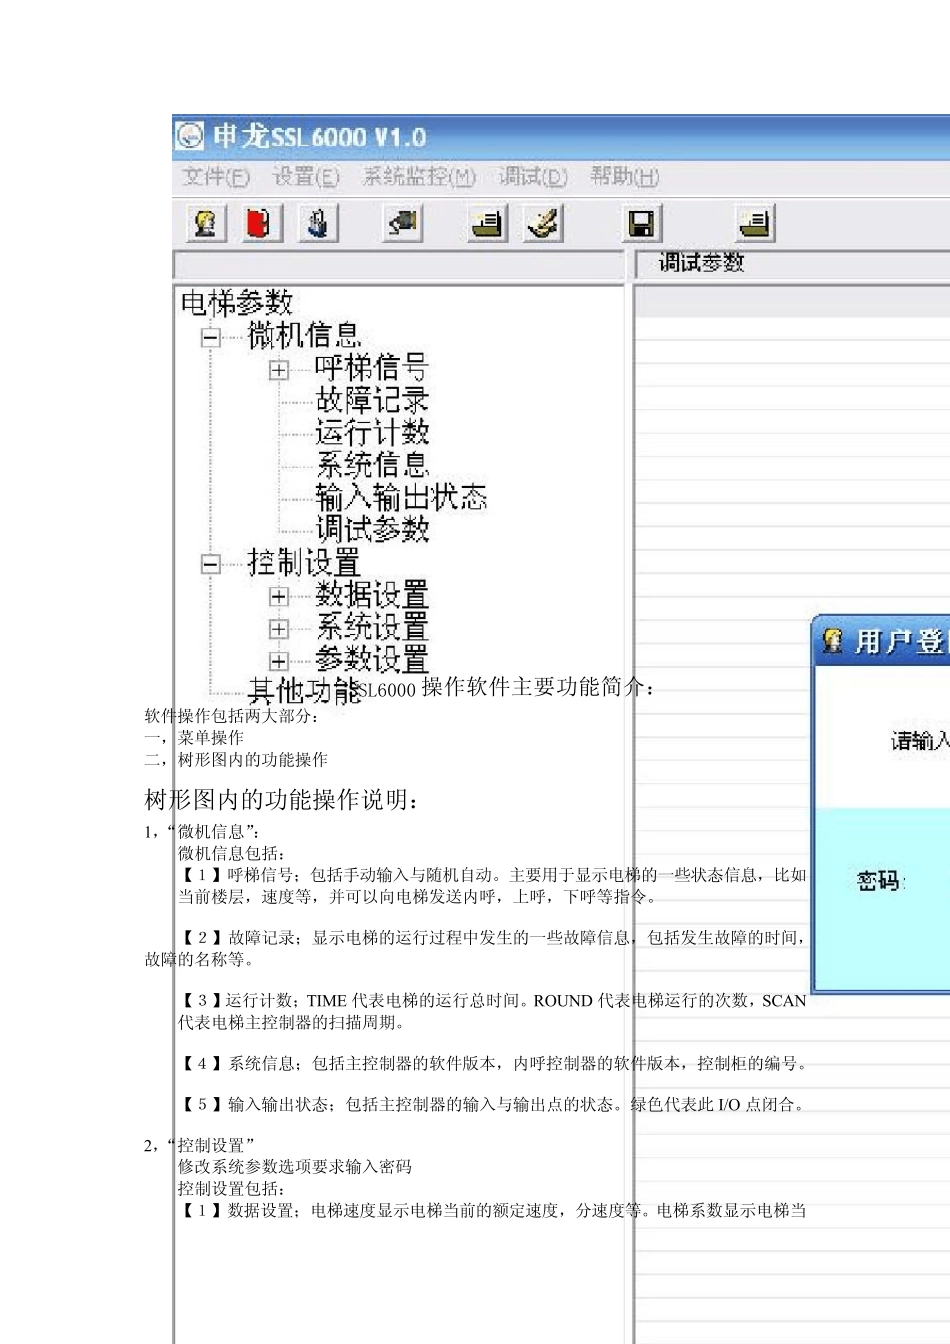Click the user login person icon in toolbar
This screenshot has width=950, height=1344.
pyautogui.click(x=206, y=222)
